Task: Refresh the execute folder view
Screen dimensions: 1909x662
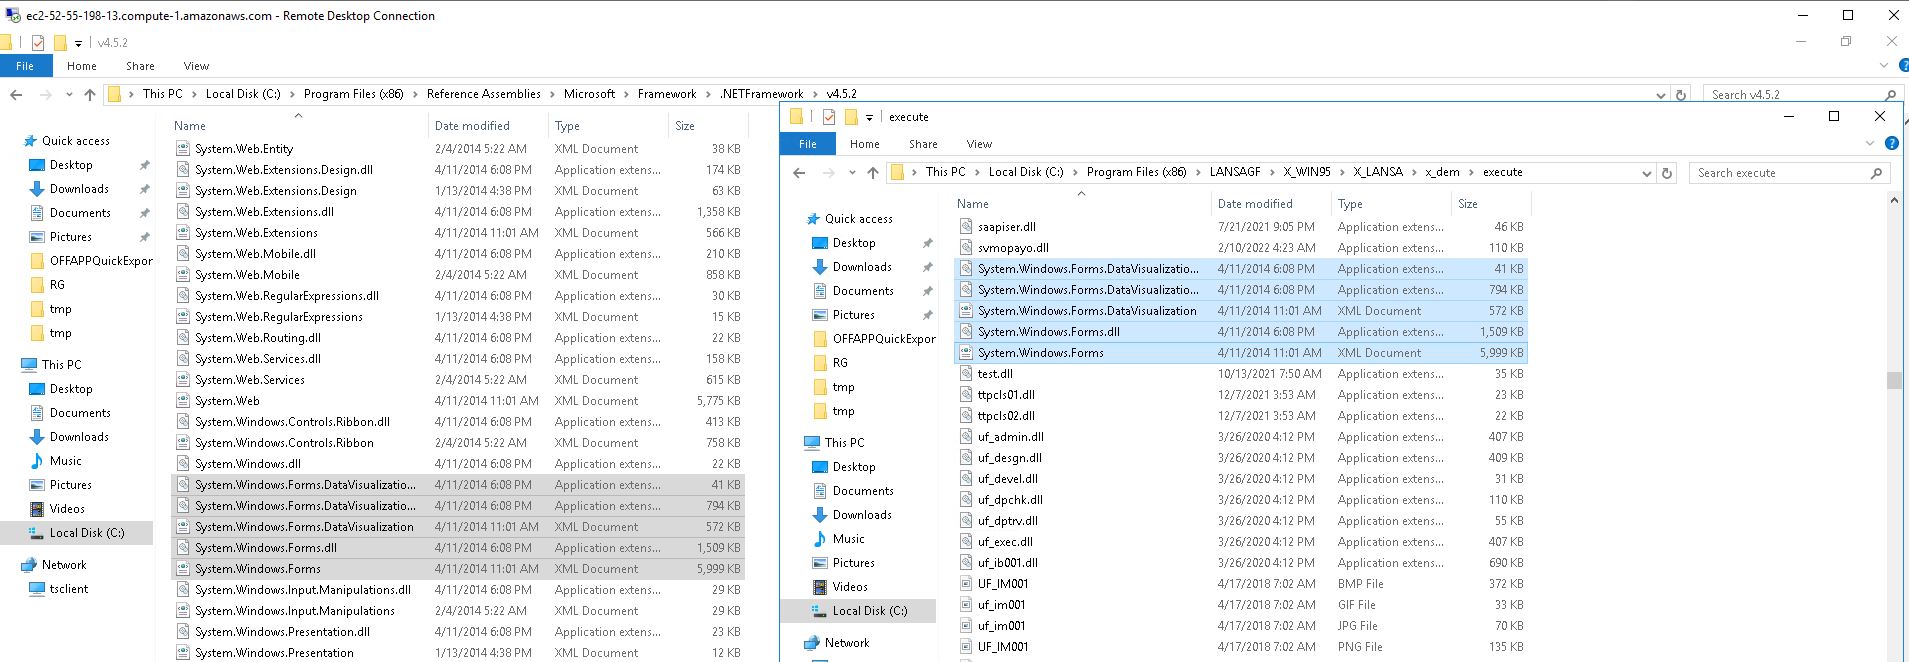Action: [1666, 173]
